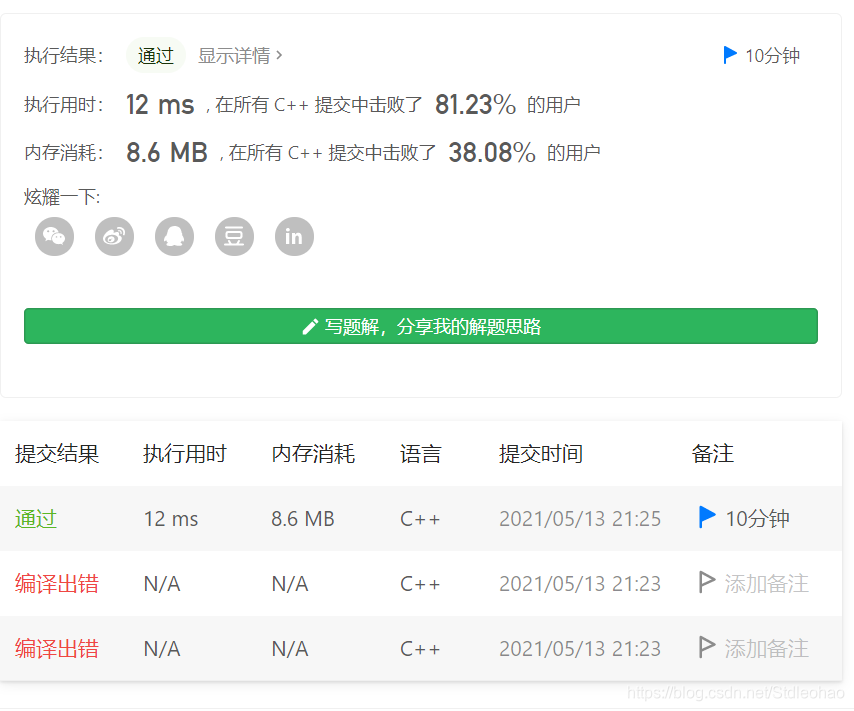The height and width of the screenshot is (711, 854).
Task: Click 写题解 share solution button
Action: pyautogui.click(x=420, y=326)
